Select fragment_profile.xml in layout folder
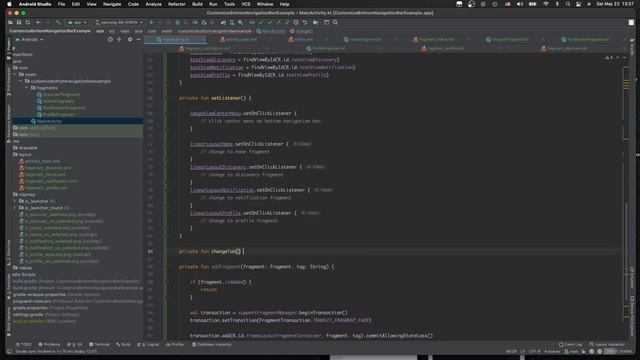The height and width of the screenshot is (360, 640). point(46,188)
